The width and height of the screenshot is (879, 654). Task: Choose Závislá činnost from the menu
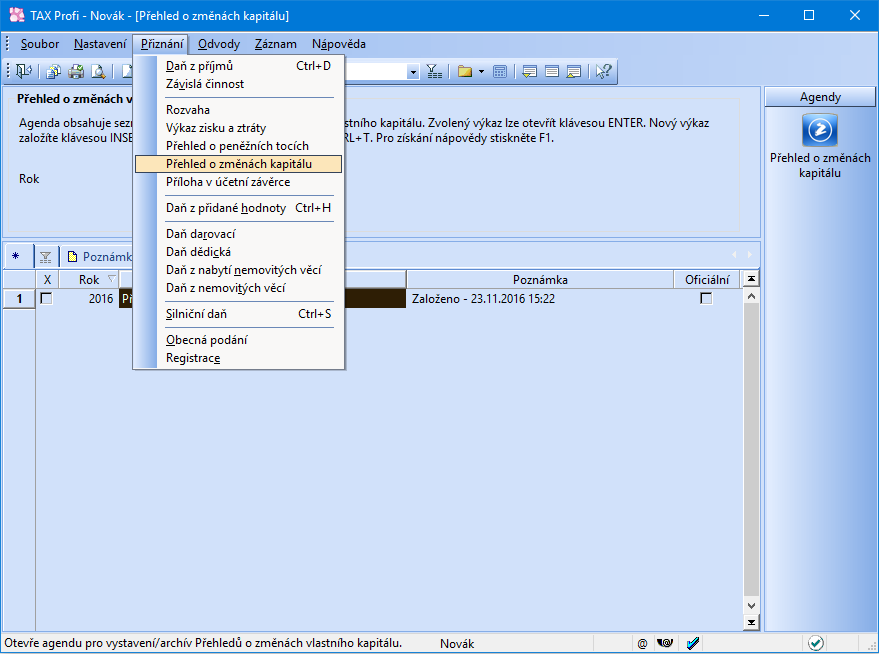239,84
